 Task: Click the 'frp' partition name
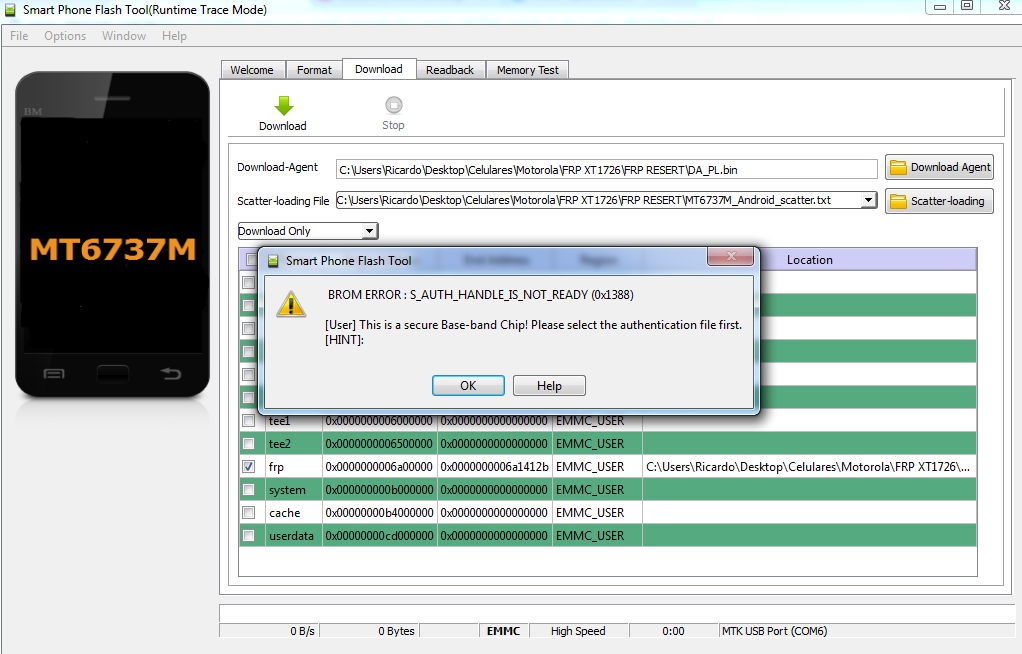(276, 467)
